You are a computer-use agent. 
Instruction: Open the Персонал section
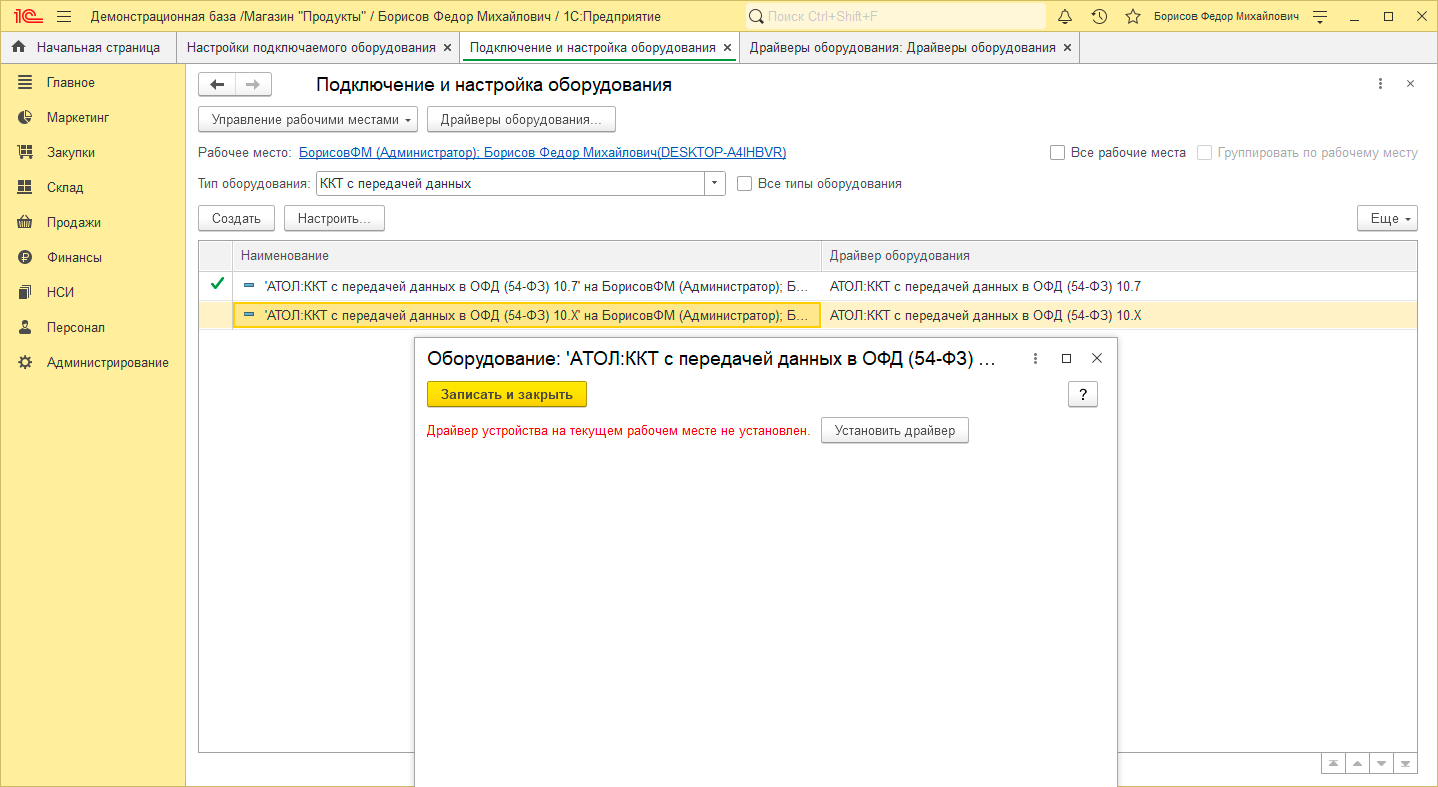pyautogui.click(x=76, y=327)
